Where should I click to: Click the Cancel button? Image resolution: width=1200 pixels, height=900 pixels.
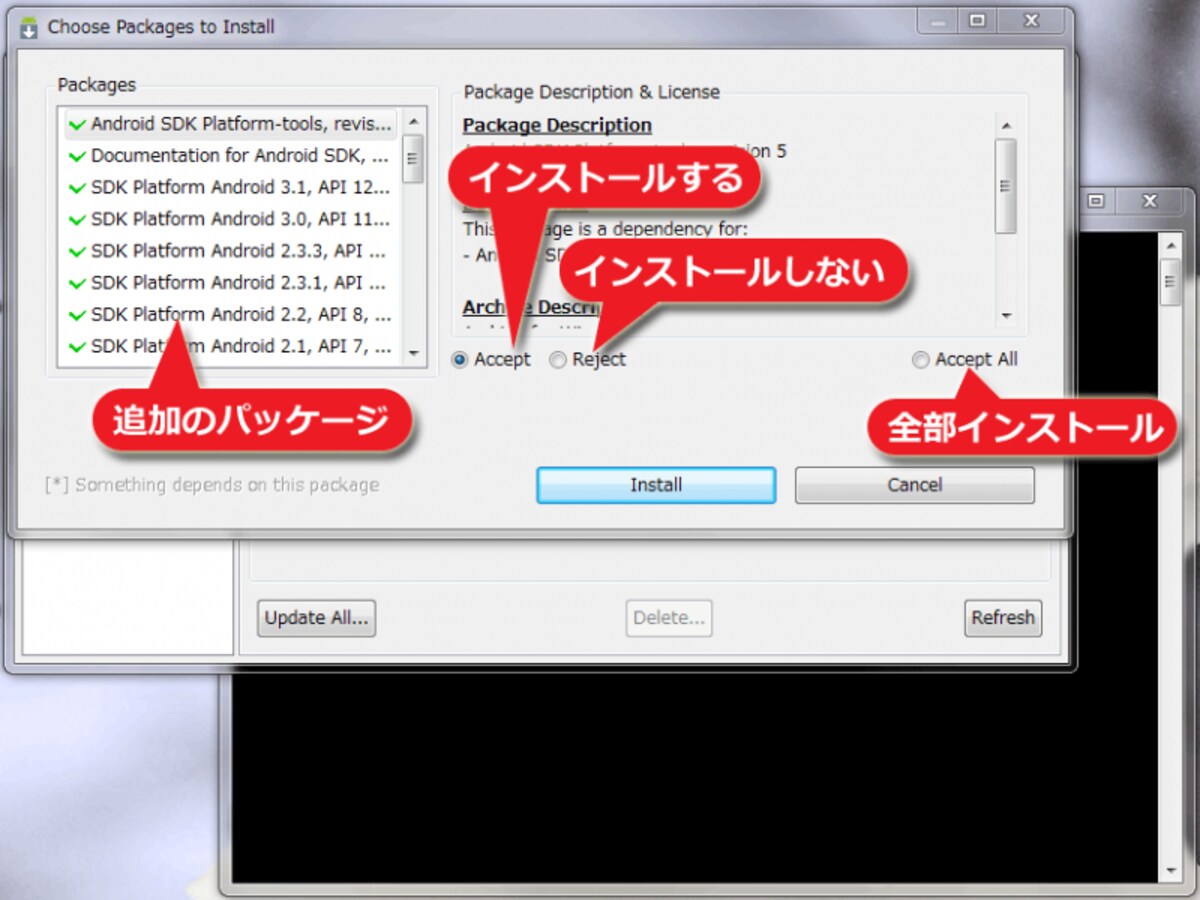914,485
